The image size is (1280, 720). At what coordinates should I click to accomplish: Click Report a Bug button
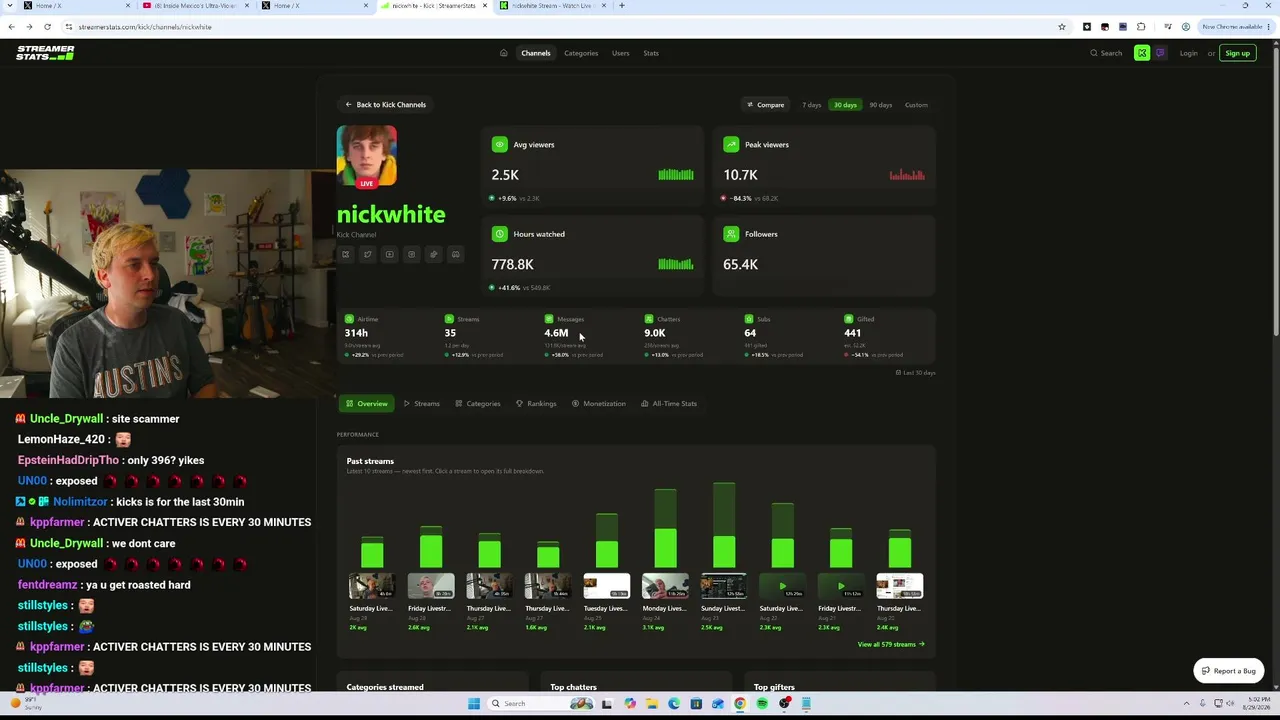click(1229, 671)
